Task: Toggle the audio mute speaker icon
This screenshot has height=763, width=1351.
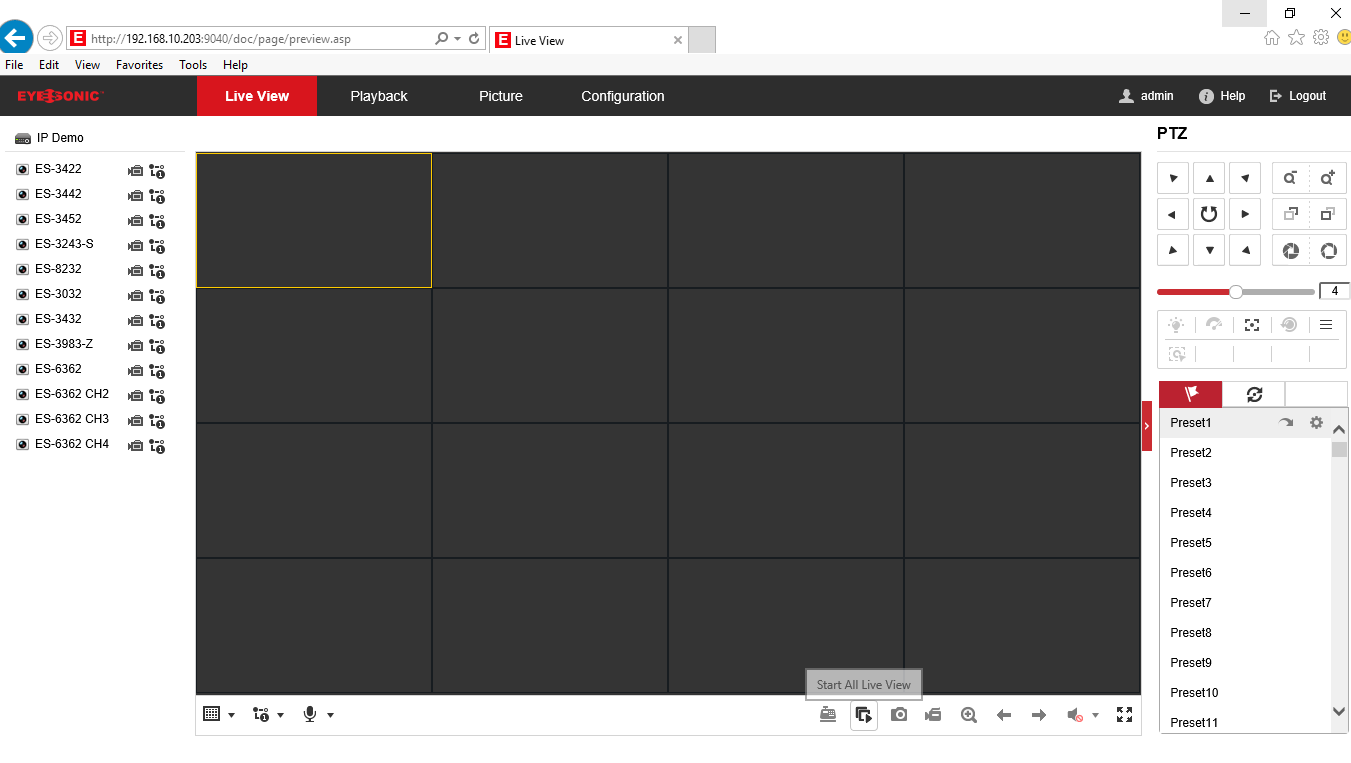Action: [x=1075, y=715]
